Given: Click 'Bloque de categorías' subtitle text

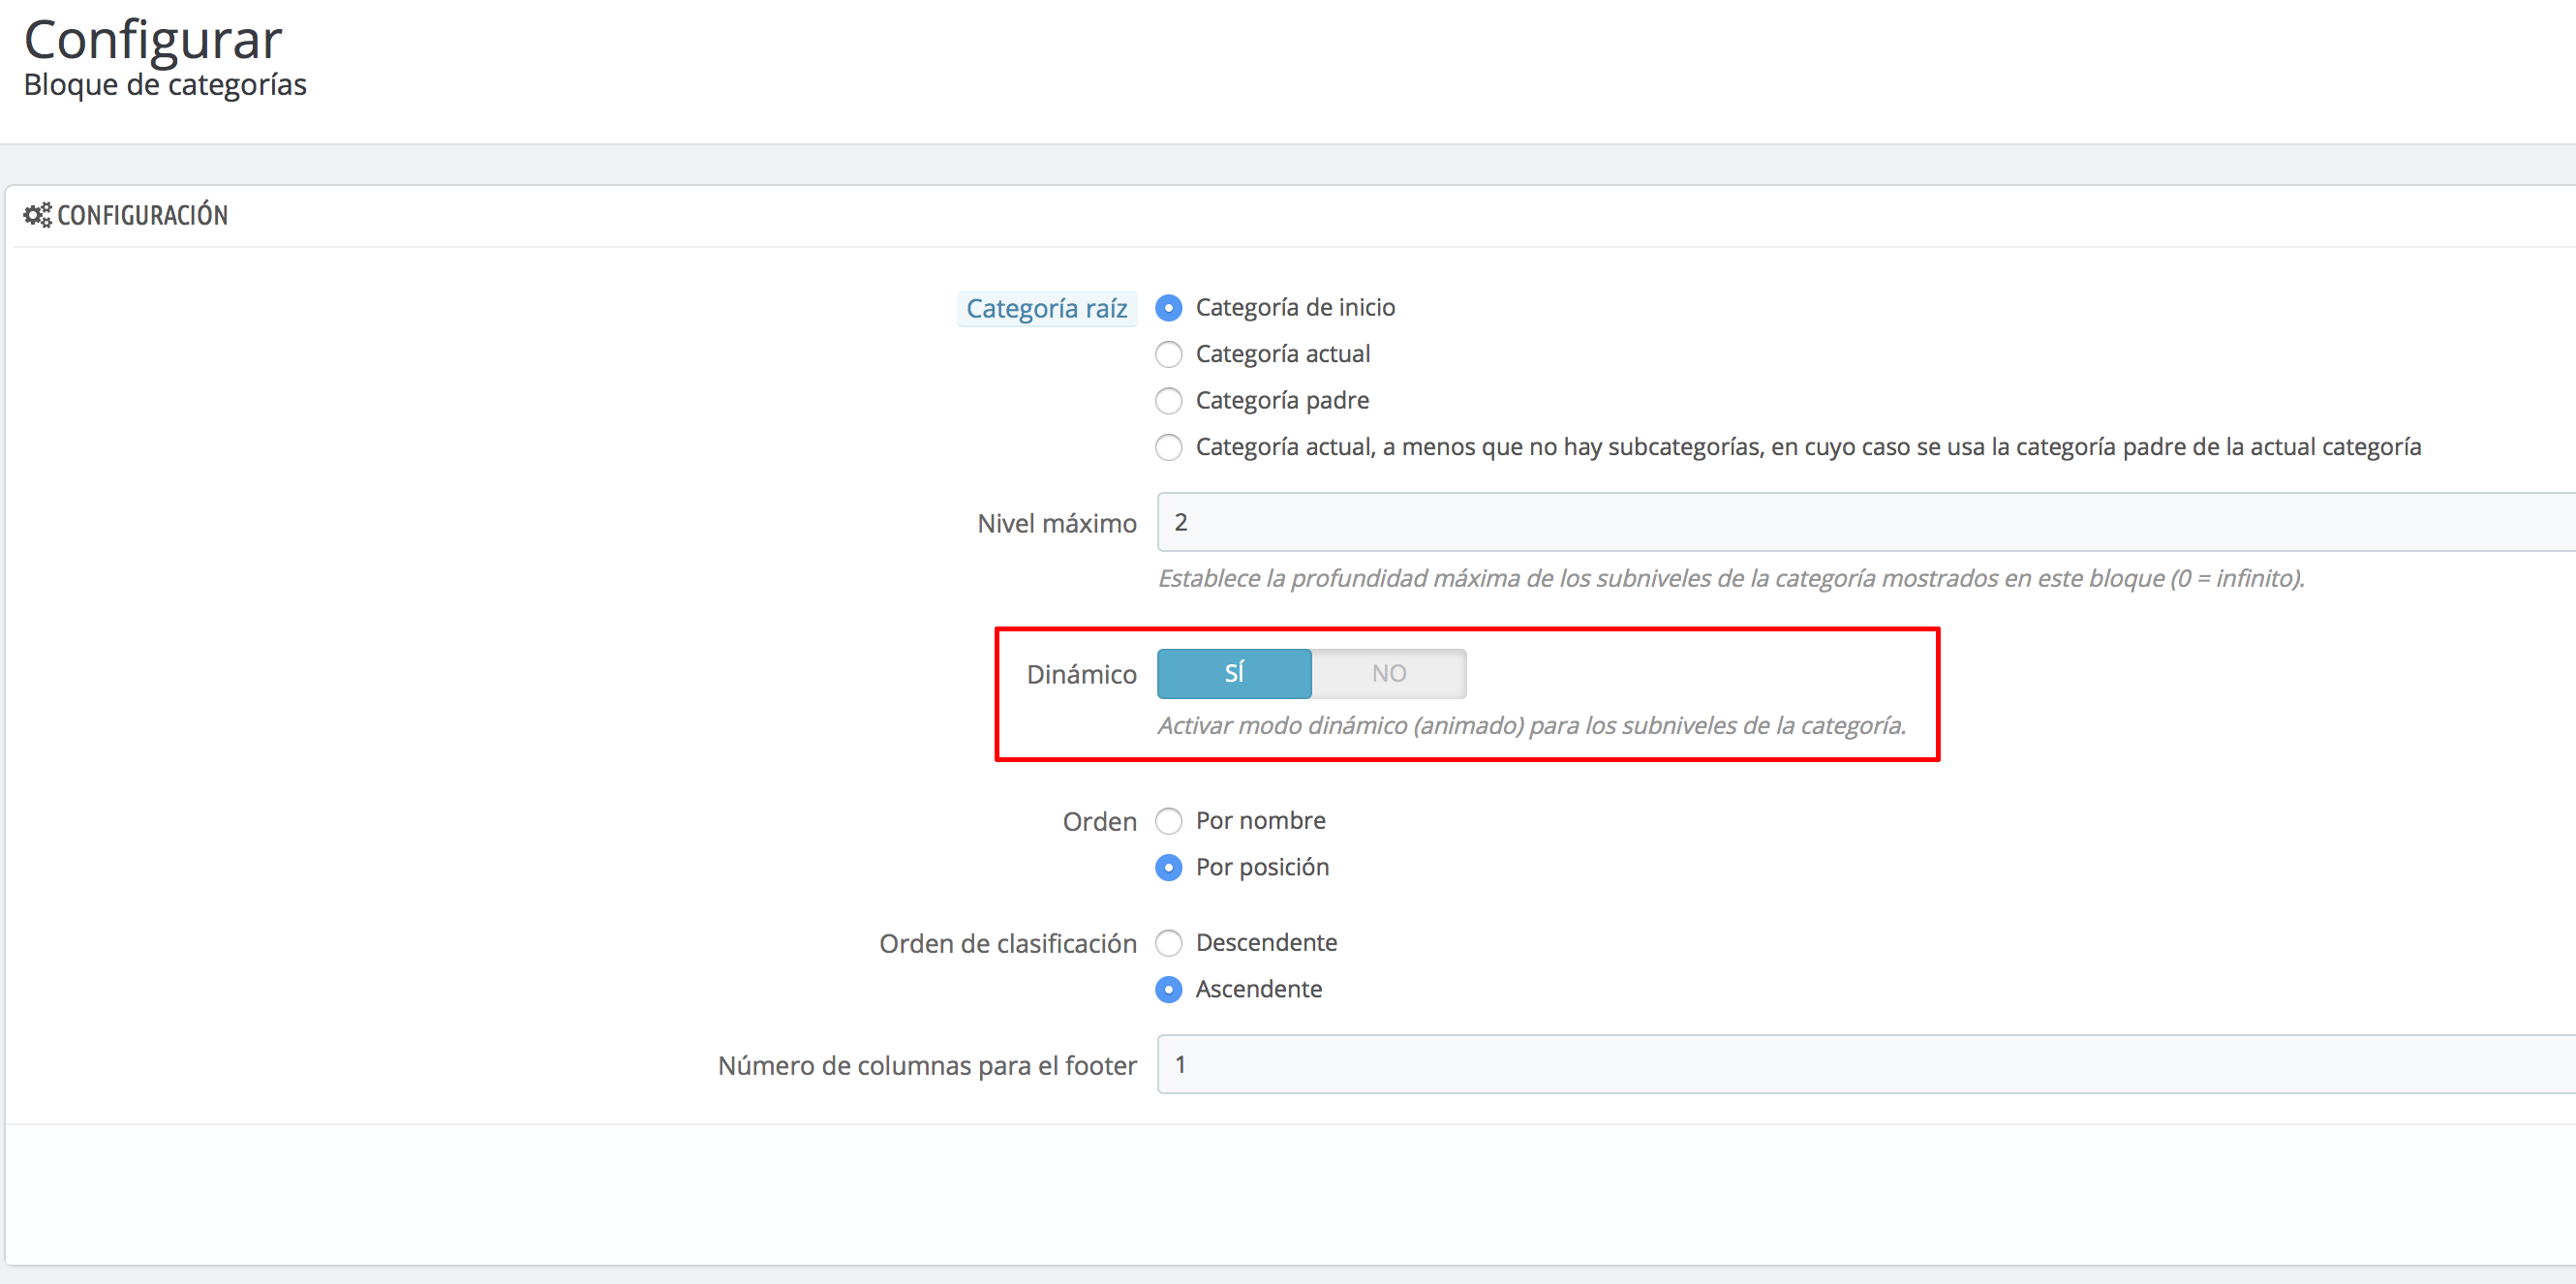Looking at the screenshot, I should [165, 85].
